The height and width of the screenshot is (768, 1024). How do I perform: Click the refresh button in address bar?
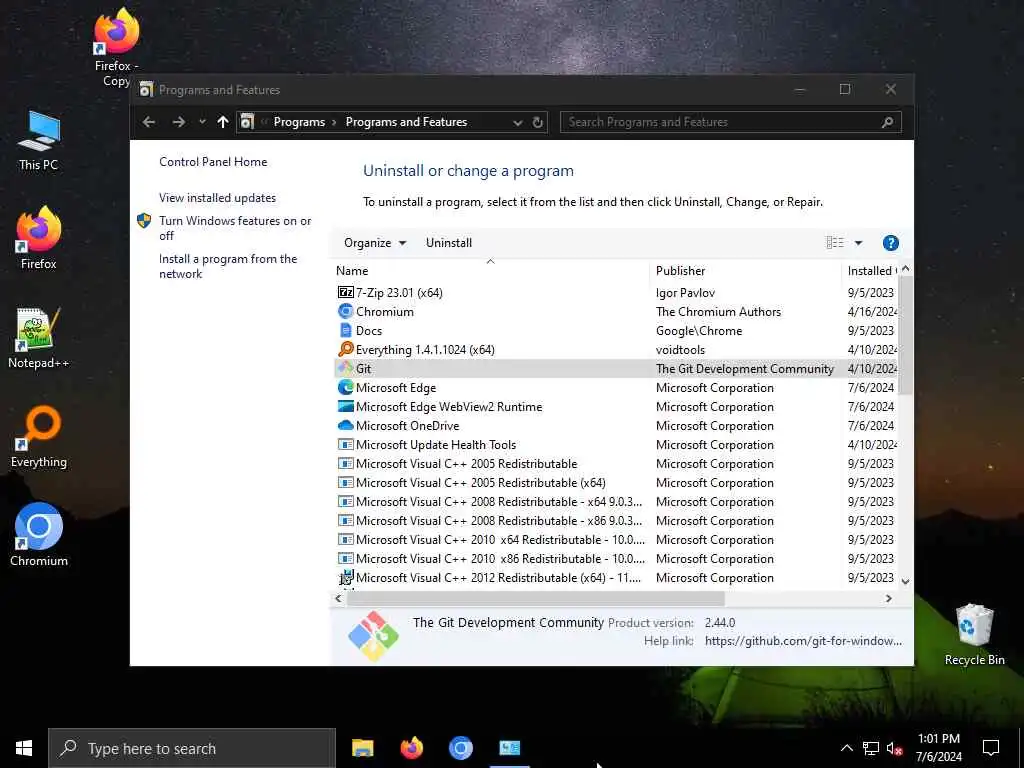[537, 122]
